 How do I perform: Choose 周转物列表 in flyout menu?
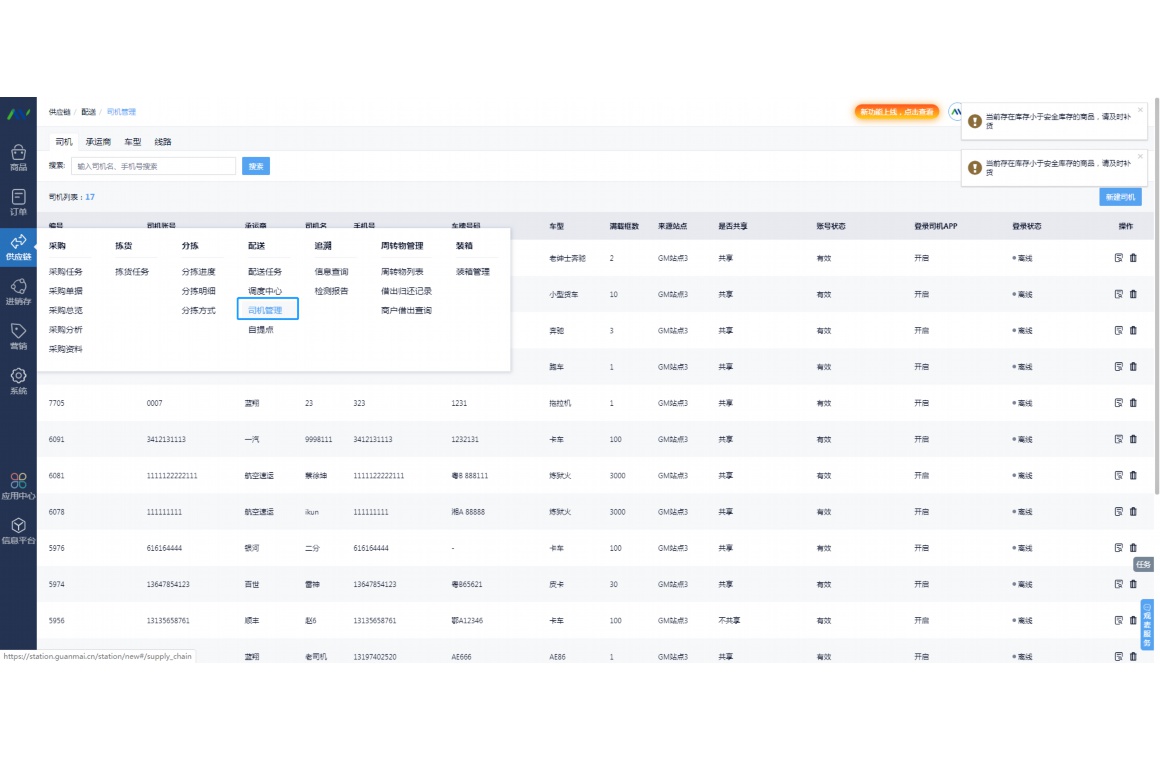pyautogui.click(x=402, y=271)
